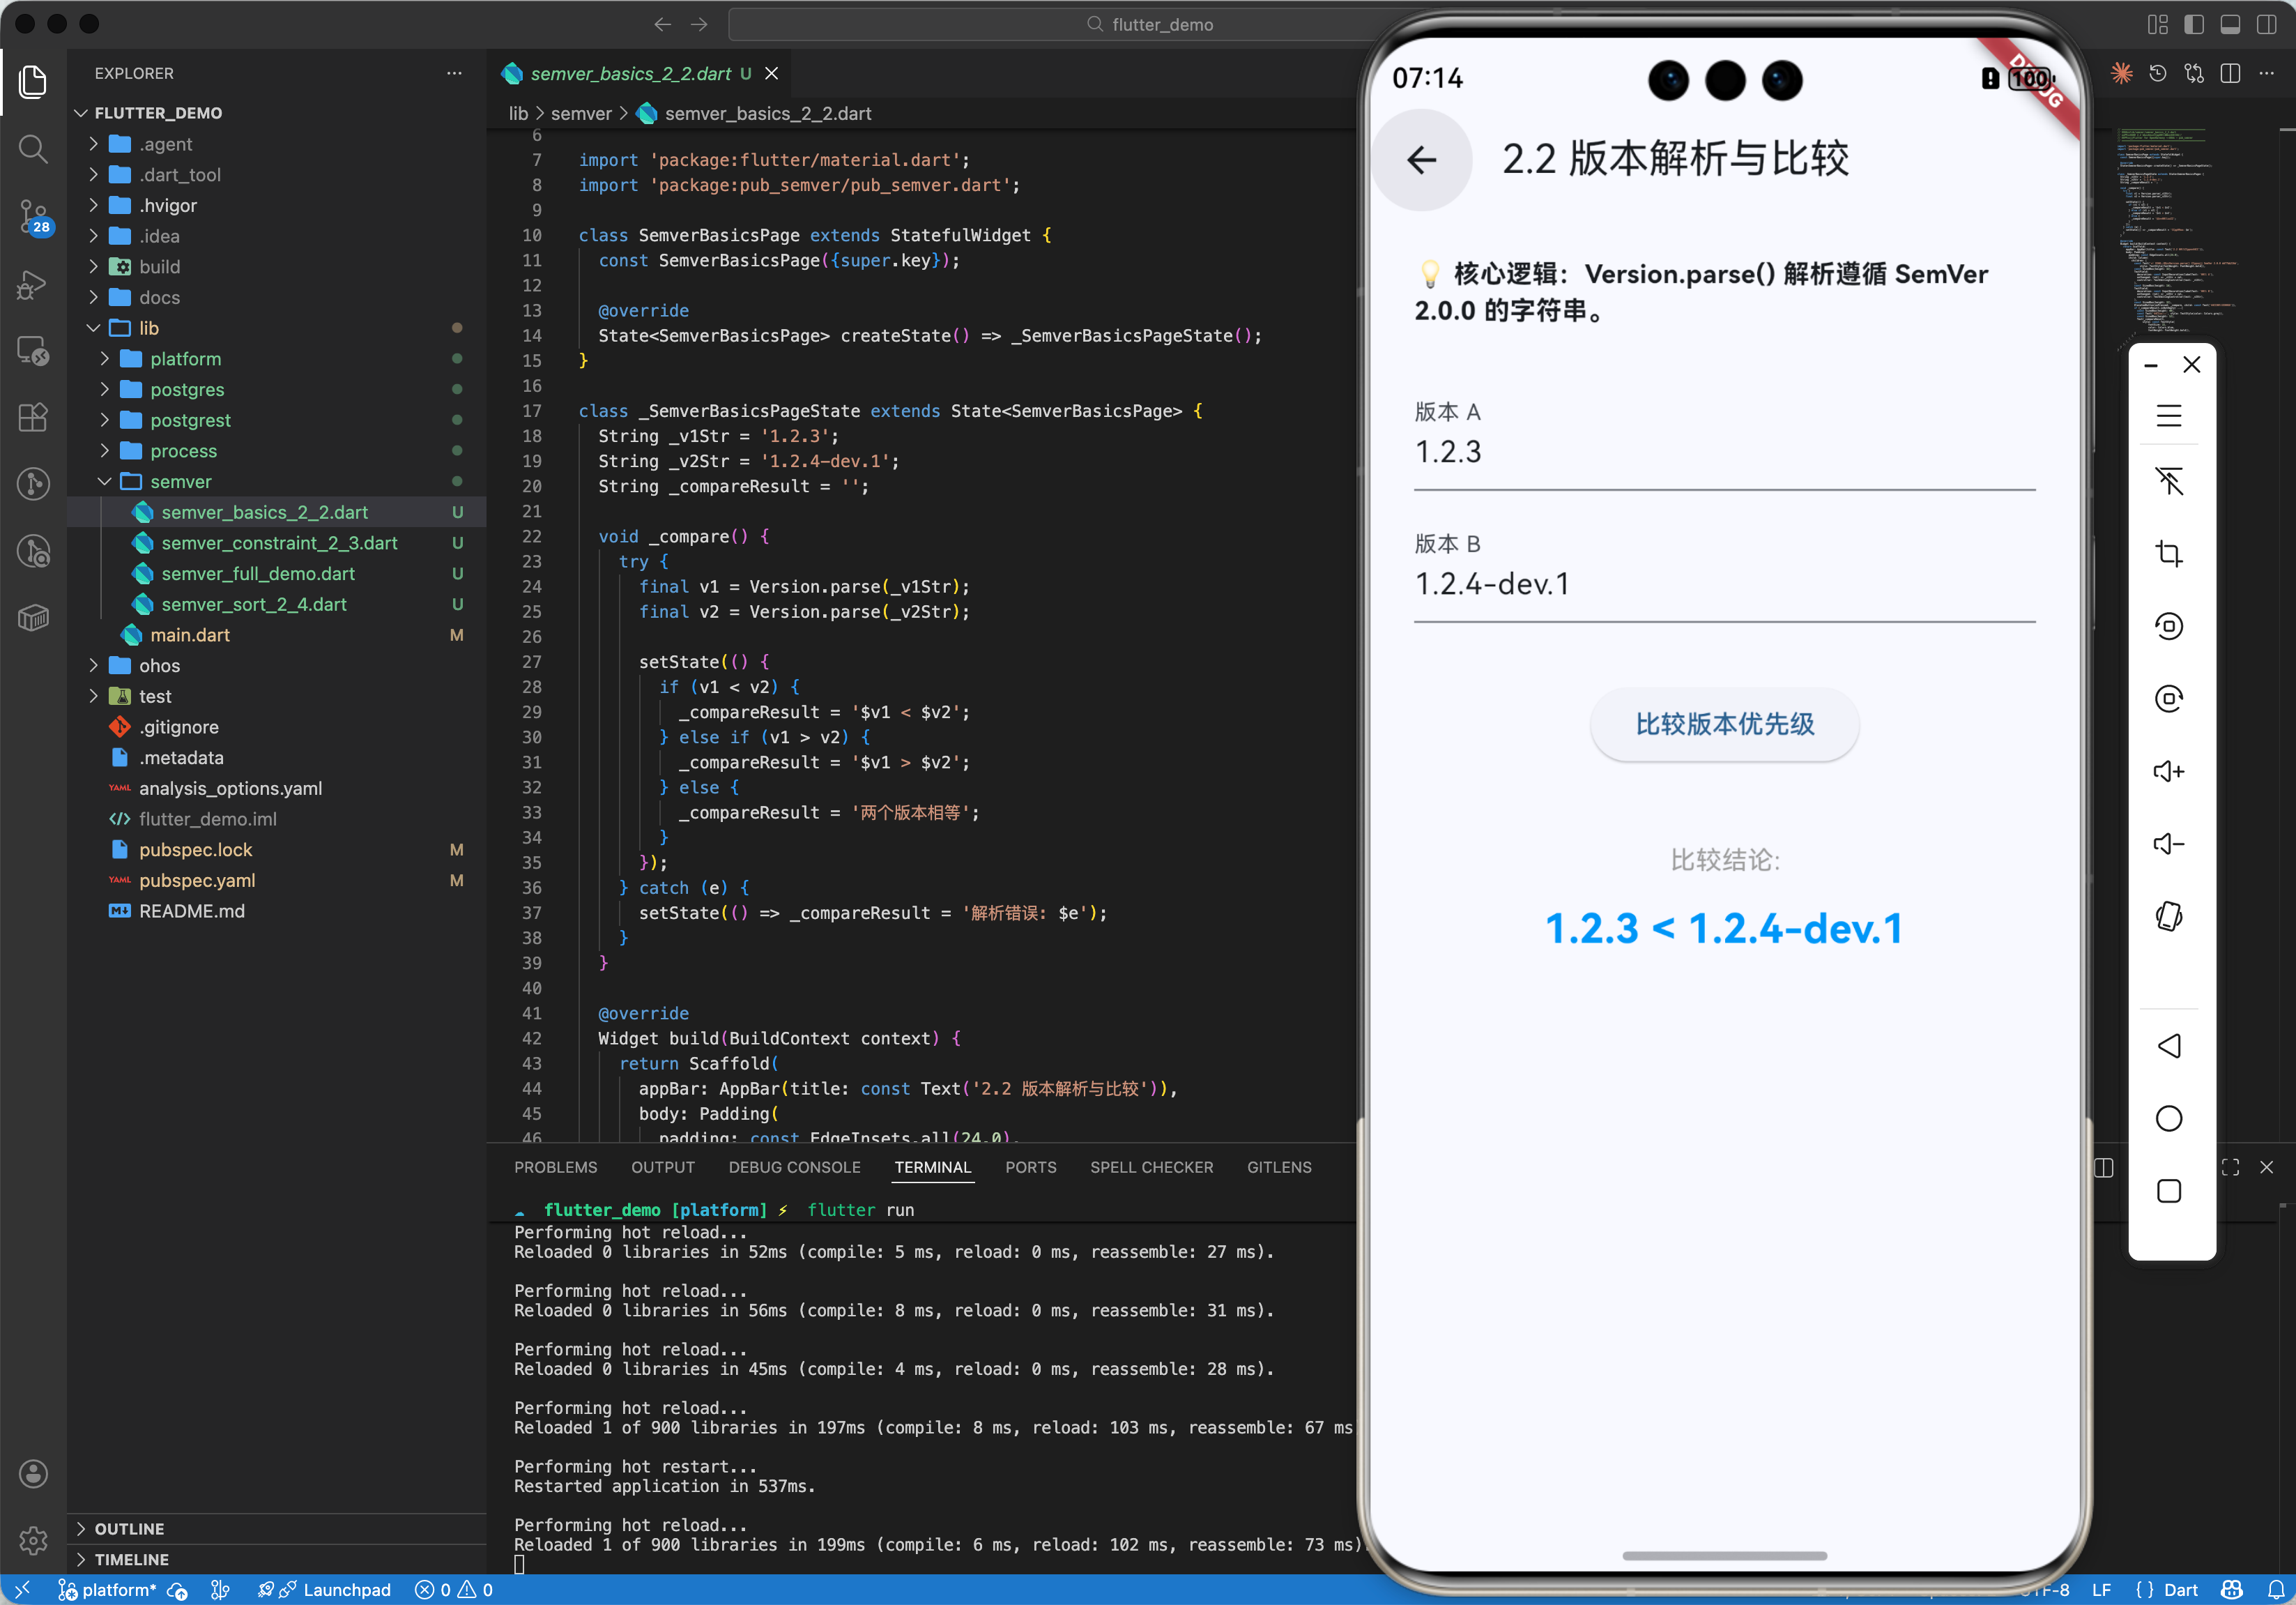Tap the 比较版本优先级 button

click(x=1724, y=724)
